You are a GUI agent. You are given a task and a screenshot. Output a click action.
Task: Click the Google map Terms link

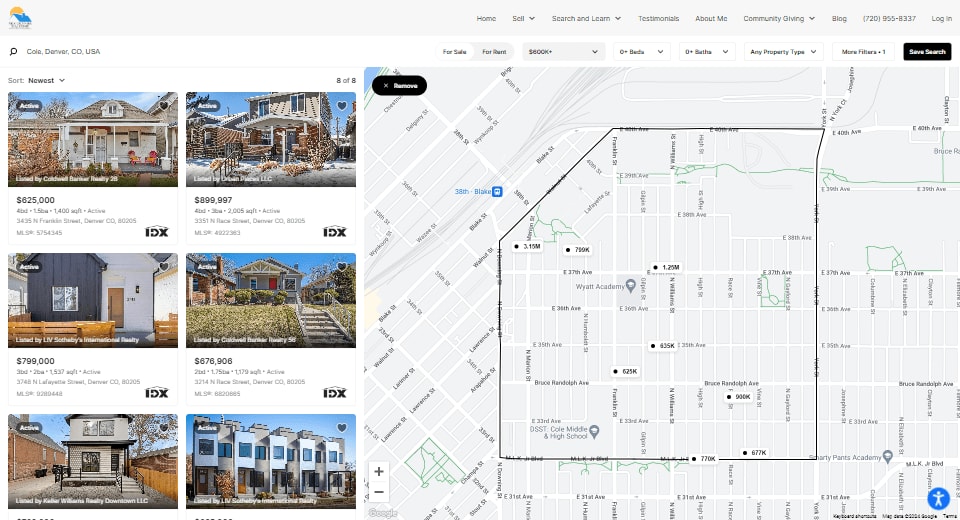(949, 516)
